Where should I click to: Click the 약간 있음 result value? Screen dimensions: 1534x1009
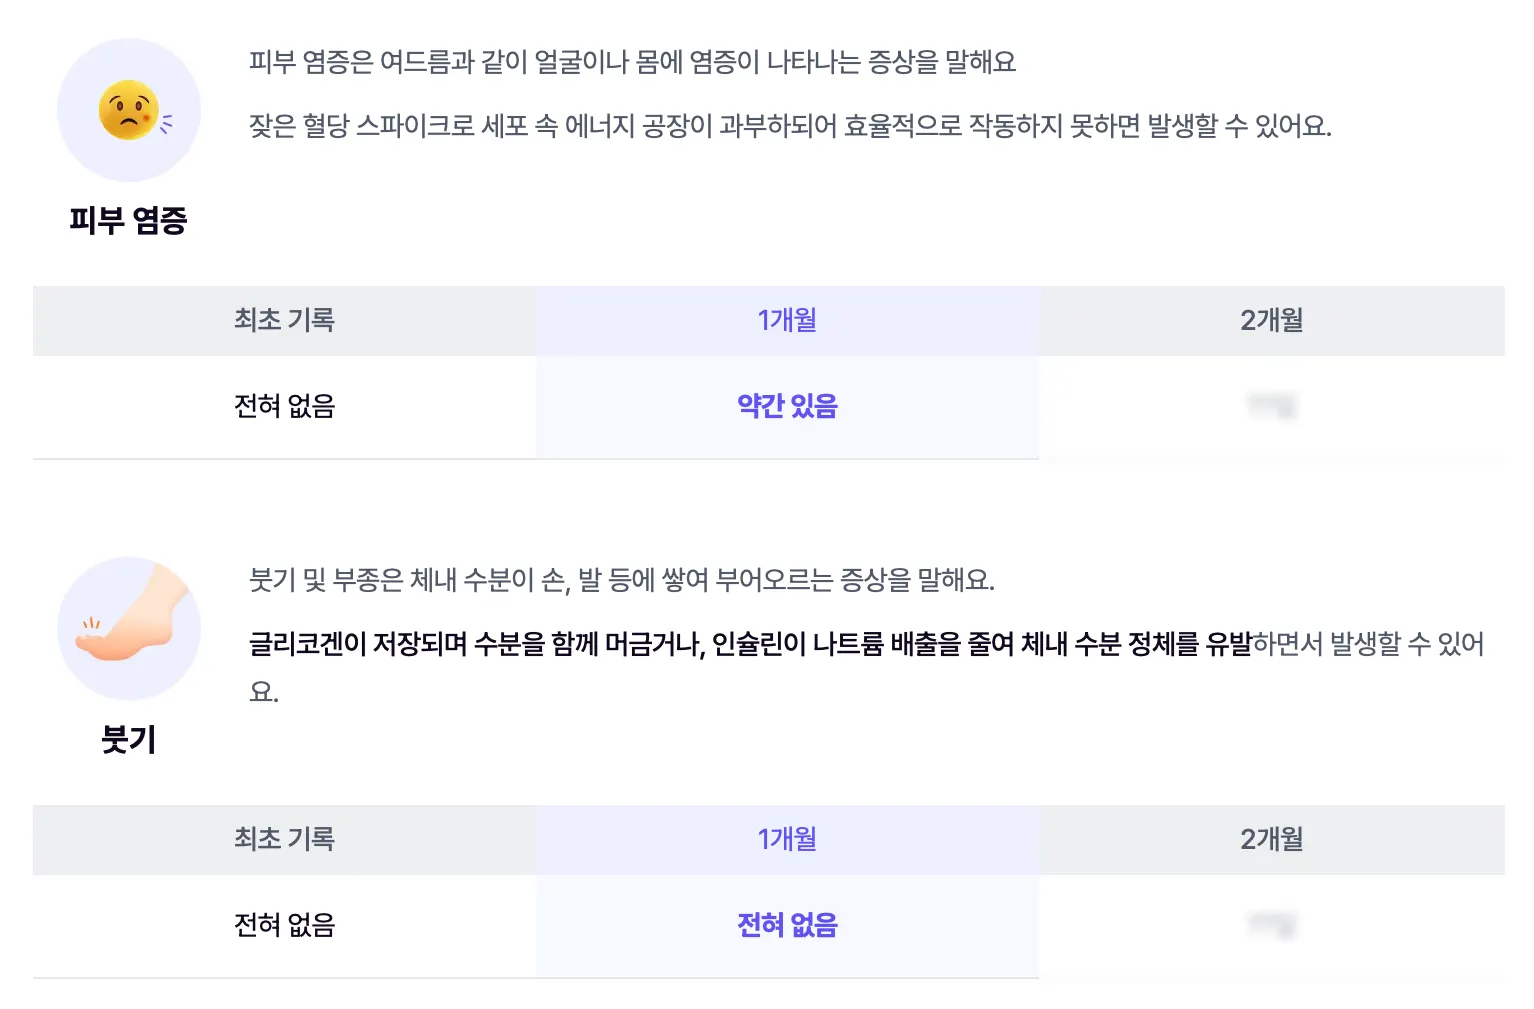[787, 406]
